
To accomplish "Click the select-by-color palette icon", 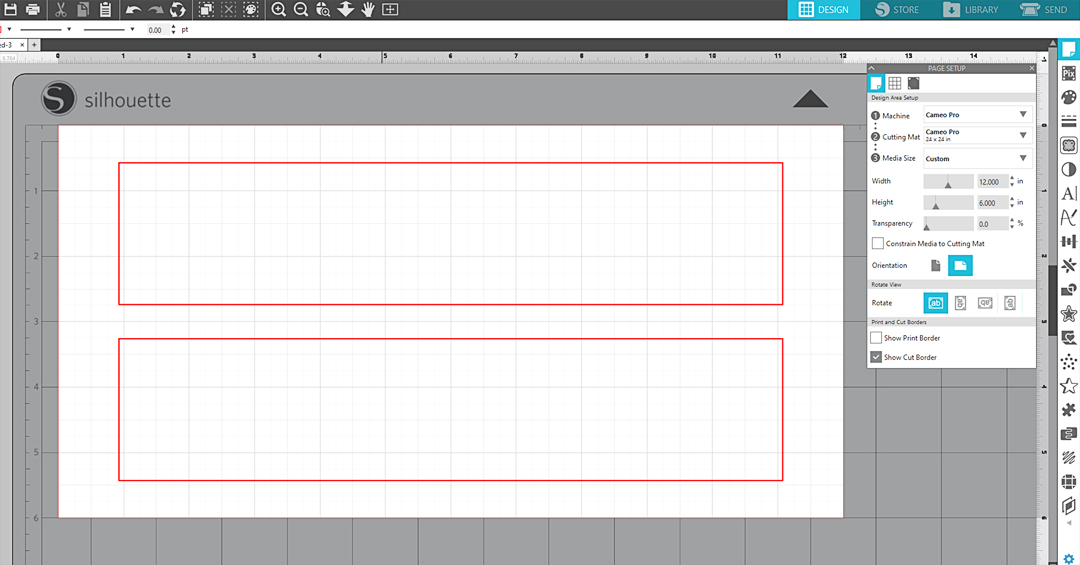I will (251, 10).
